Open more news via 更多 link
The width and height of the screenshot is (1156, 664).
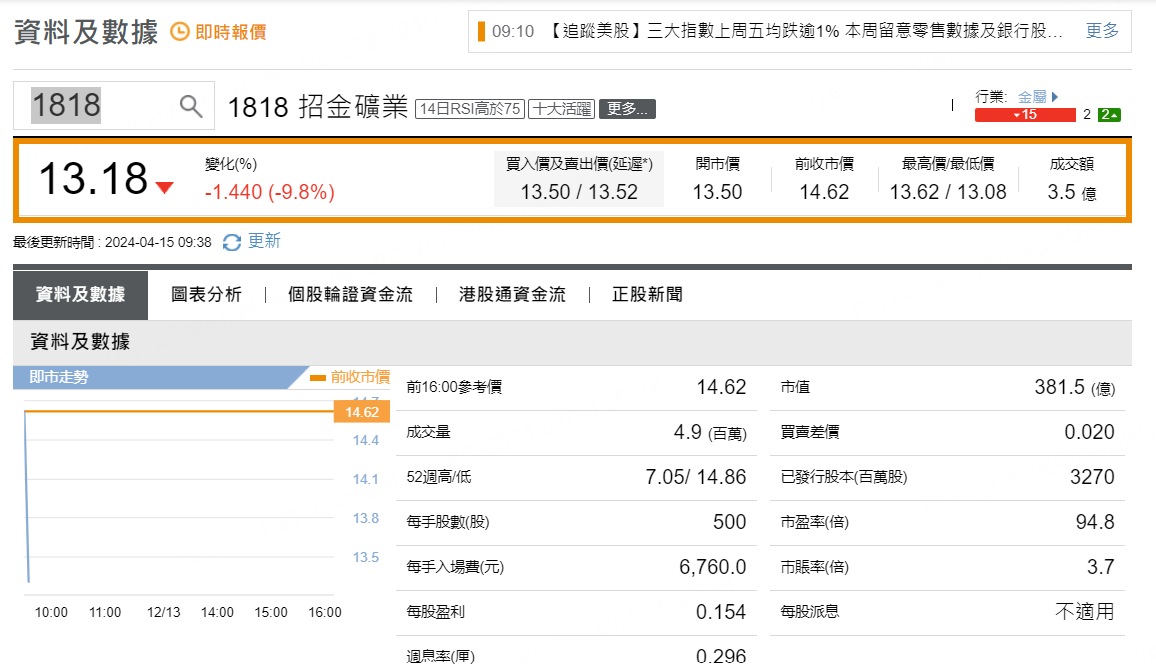point(1102,31)
